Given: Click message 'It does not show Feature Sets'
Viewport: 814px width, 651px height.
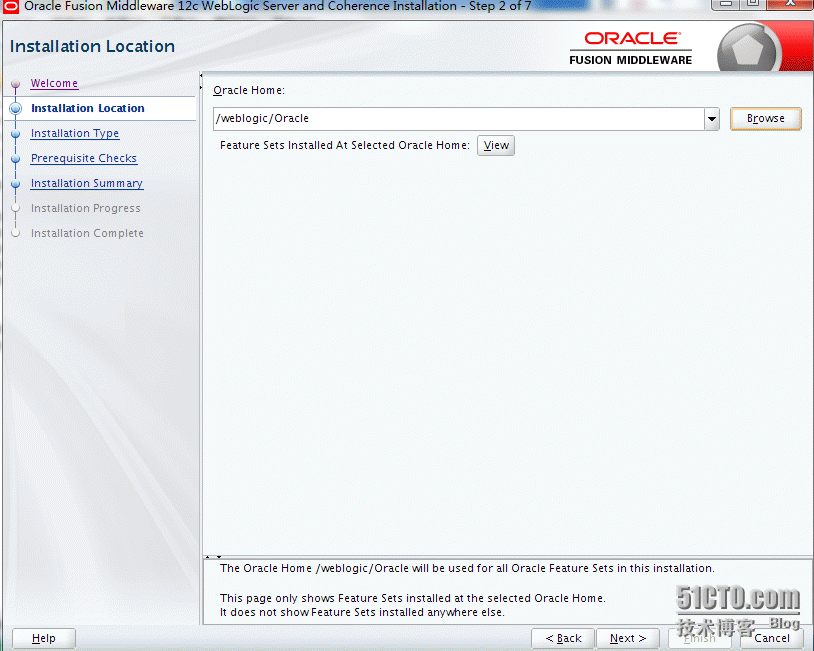Looking at the screenshot, I should click(x=362, y=613).
